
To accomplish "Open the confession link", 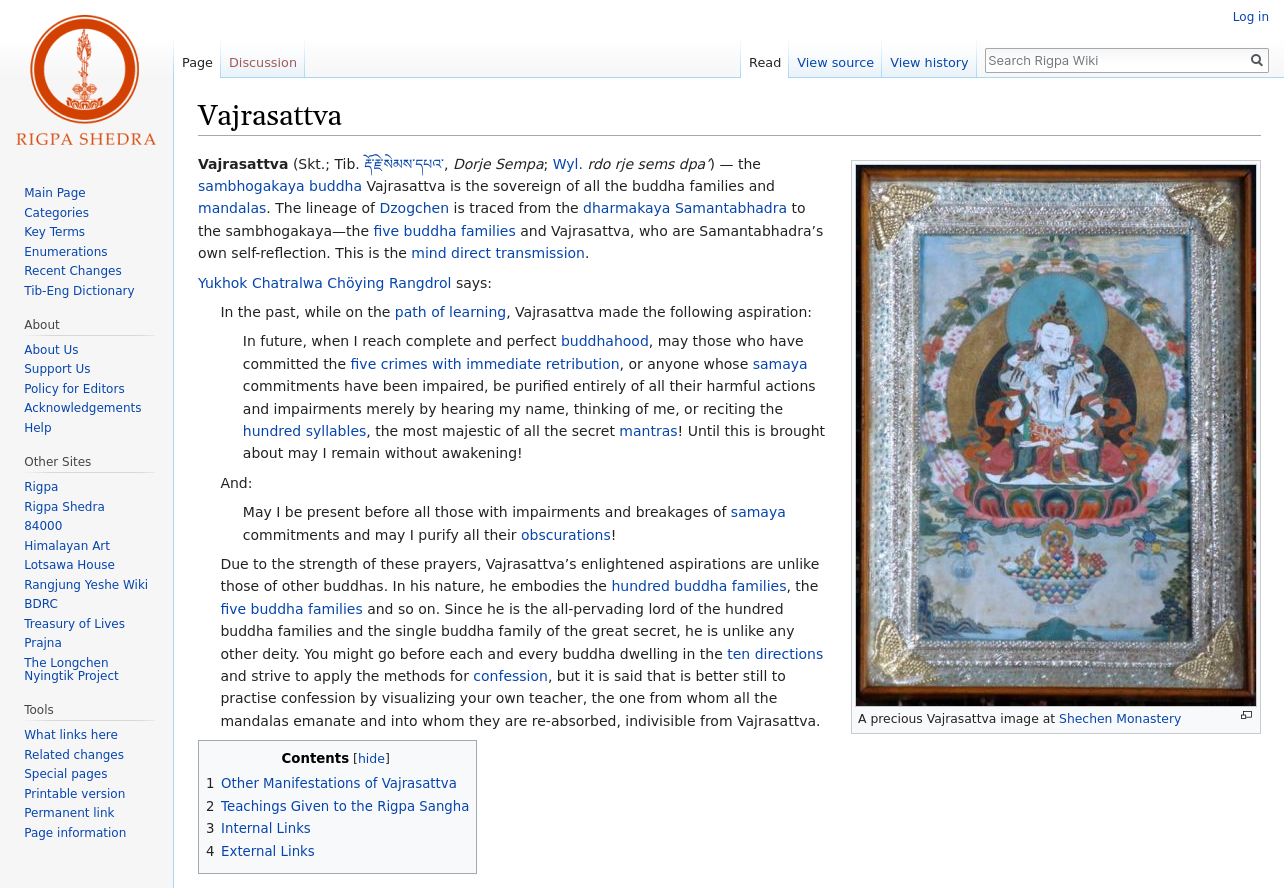I will pos(511,676).
